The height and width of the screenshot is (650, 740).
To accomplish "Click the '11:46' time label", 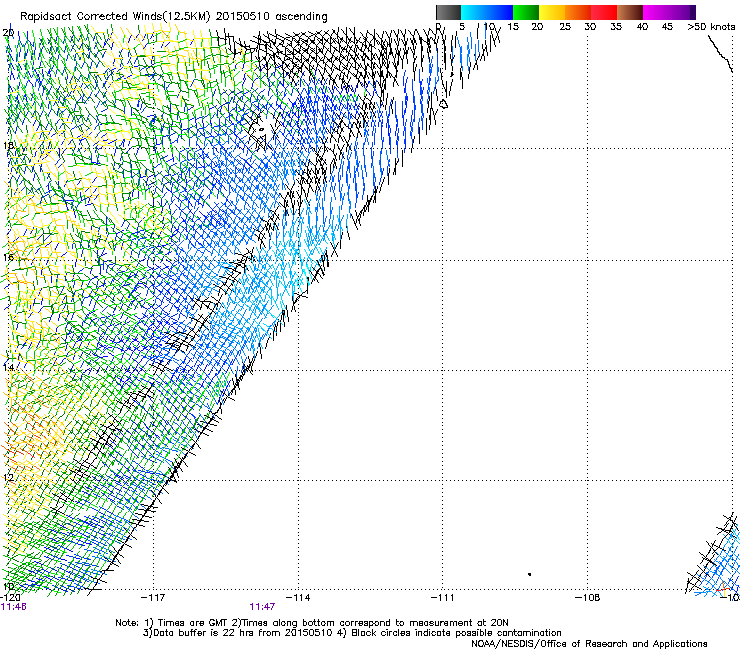I will click(x=14, y=607).
